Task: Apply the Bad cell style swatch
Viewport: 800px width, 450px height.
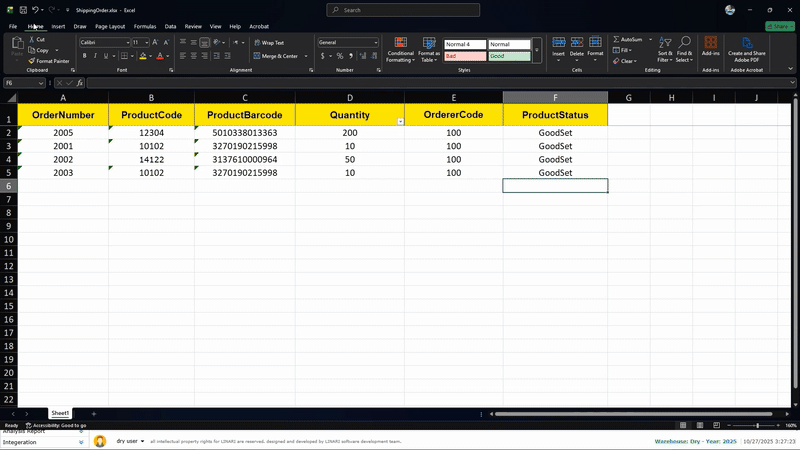Action: coord(464,56)
